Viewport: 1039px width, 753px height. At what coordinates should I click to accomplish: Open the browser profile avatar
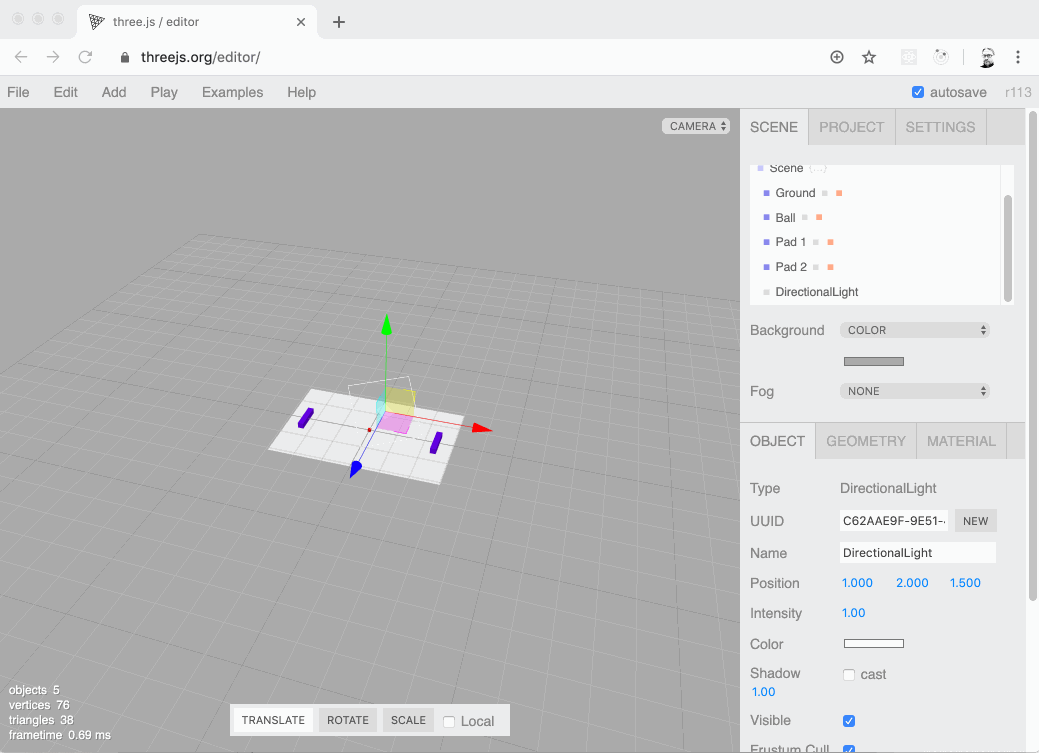987,58
